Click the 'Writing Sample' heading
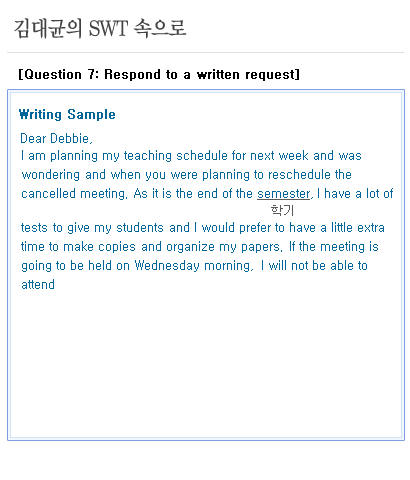Viewport: 410px width, 480px height. pyautogui.click(x=67, y=114)
